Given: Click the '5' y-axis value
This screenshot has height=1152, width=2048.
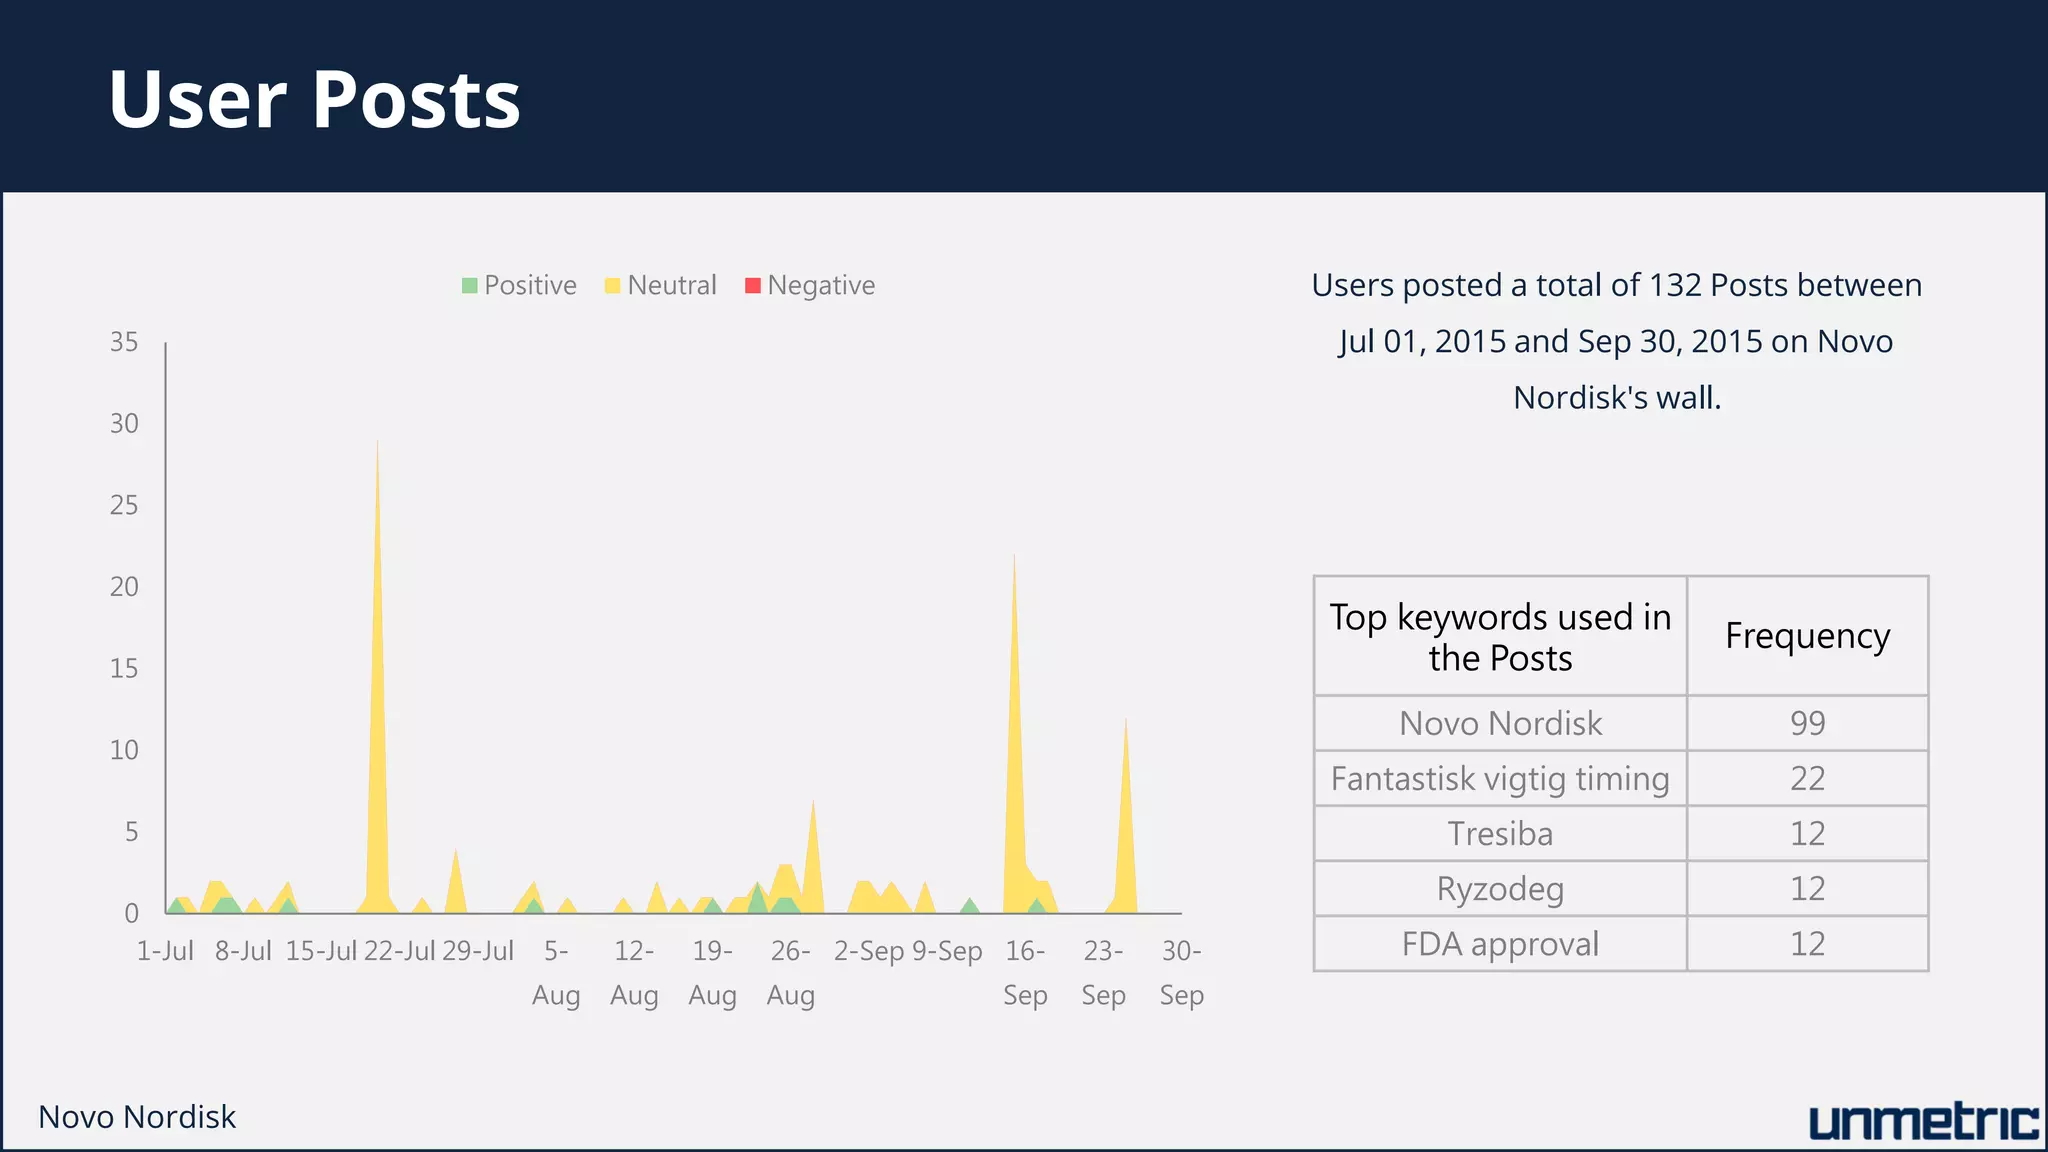Looking at the screenshot, I should pos(131,832).
